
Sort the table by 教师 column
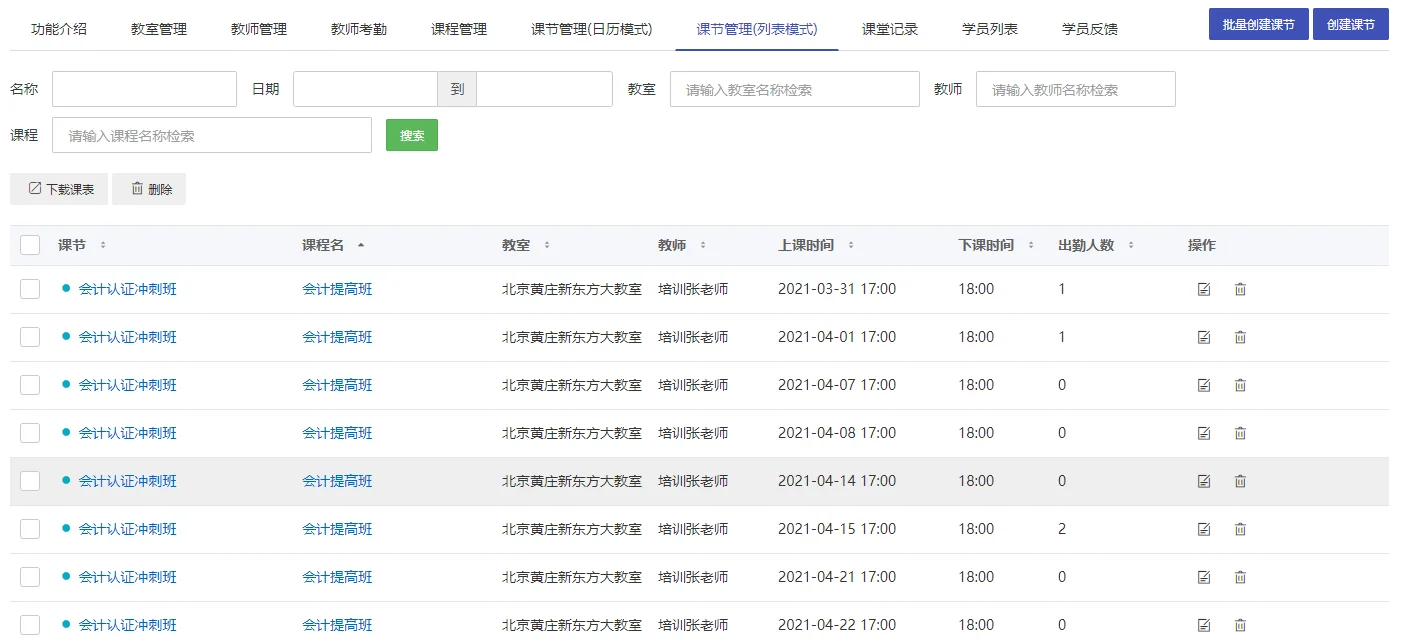pyautogui.click(x=703, y=245)
